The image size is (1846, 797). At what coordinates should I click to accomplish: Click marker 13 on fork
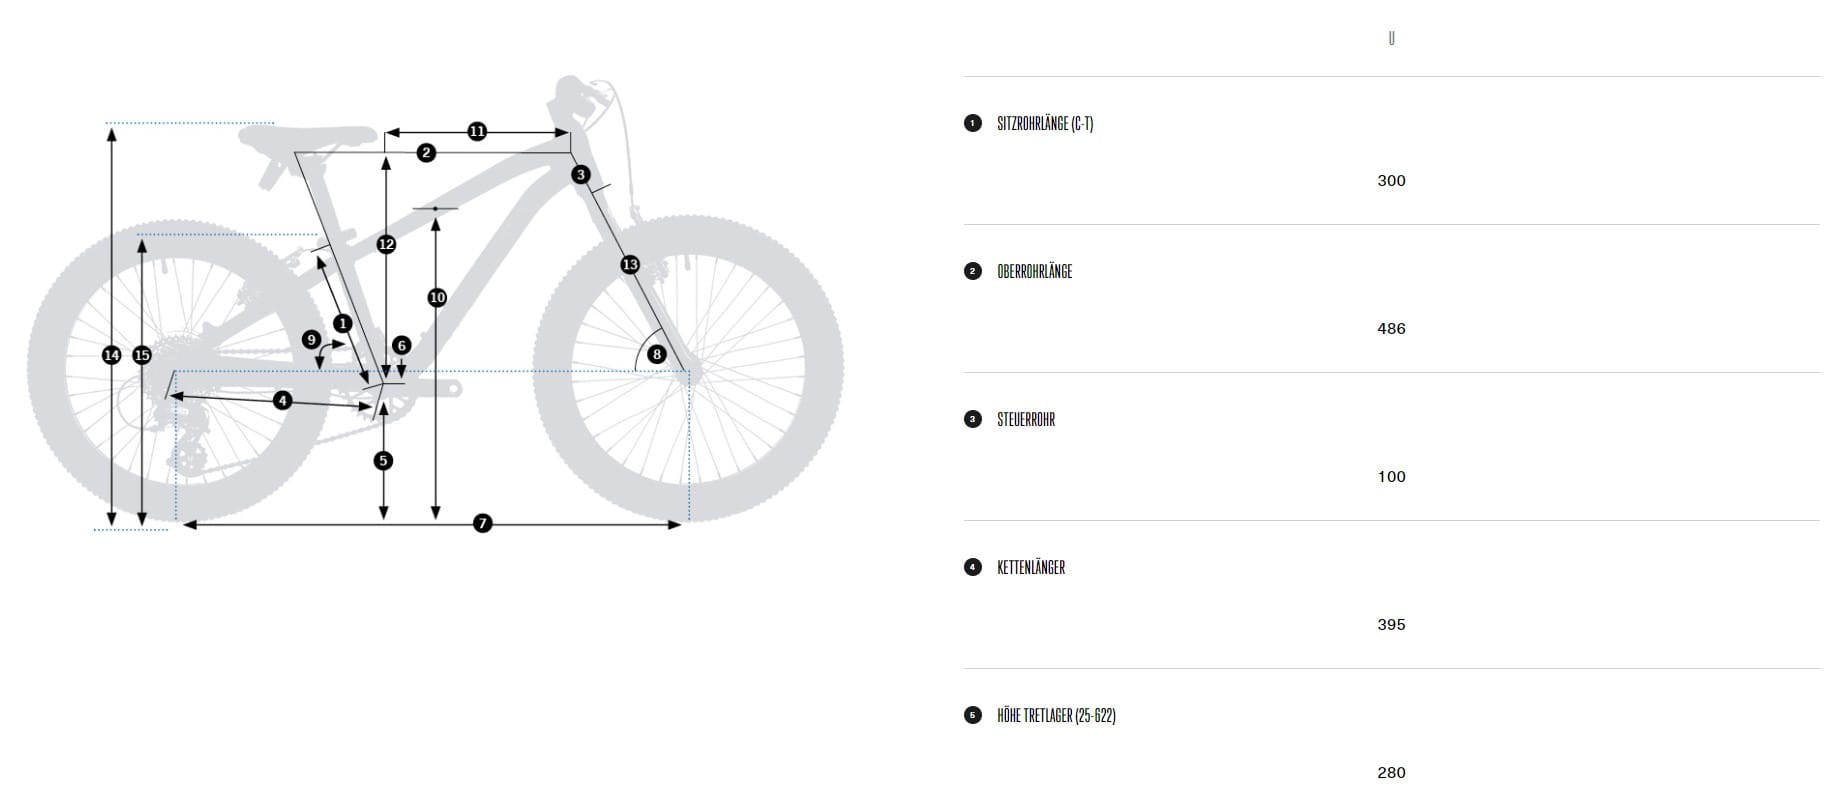pos(629,264)
